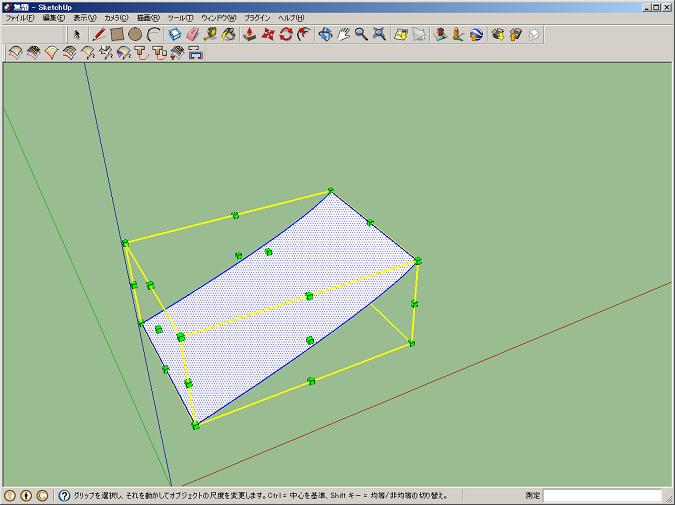Choose the Line pencil tool

click(x=99, y=34)
